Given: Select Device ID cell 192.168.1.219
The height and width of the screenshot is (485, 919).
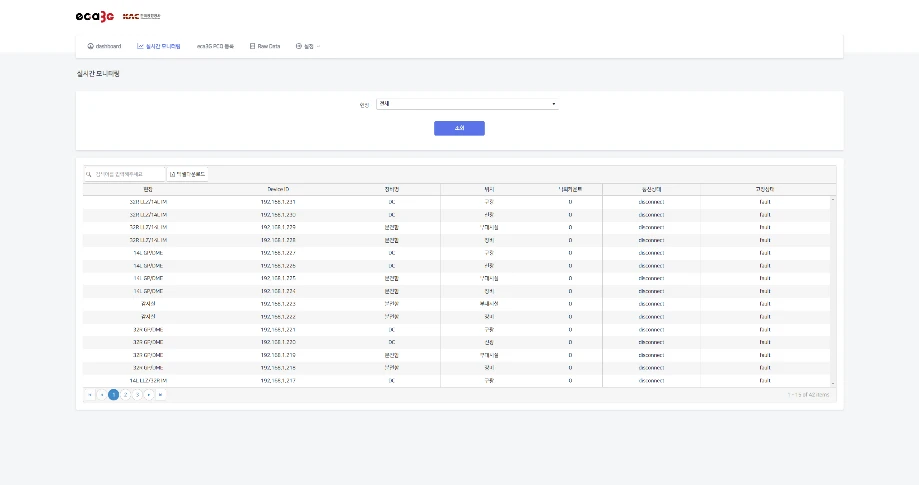Looking at the screenshot, I should point(278,355).
